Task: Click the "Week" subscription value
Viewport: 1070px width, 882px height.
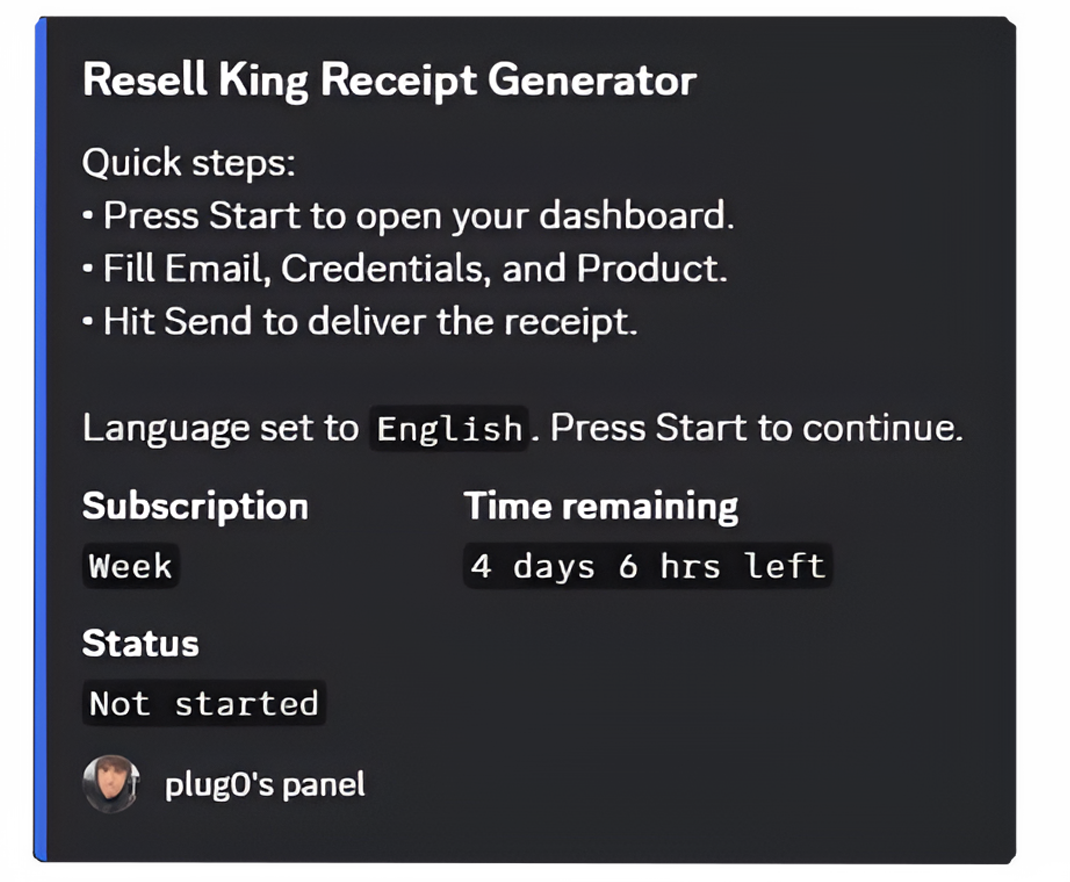Action: coord(130,567)
